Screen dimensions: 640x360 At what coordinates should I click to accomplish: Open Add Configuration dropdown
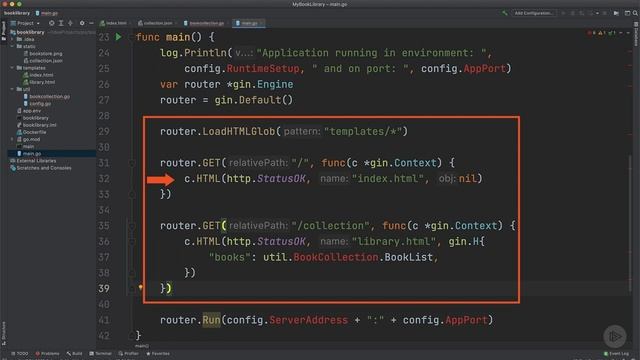pyautogui.click(x=533, y=13)
